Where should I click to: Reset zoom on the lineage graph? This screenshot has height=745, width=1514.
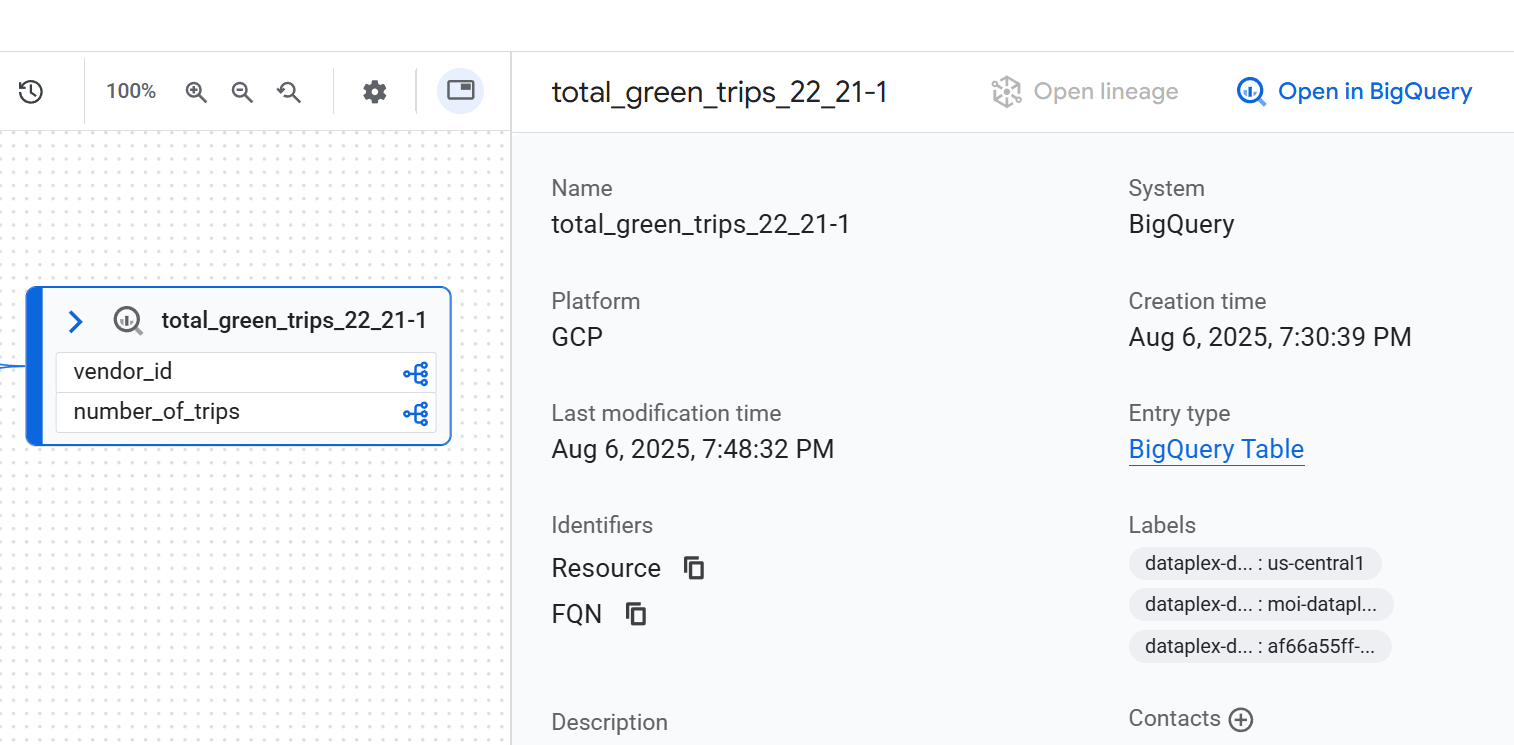(x=289, y=92)
